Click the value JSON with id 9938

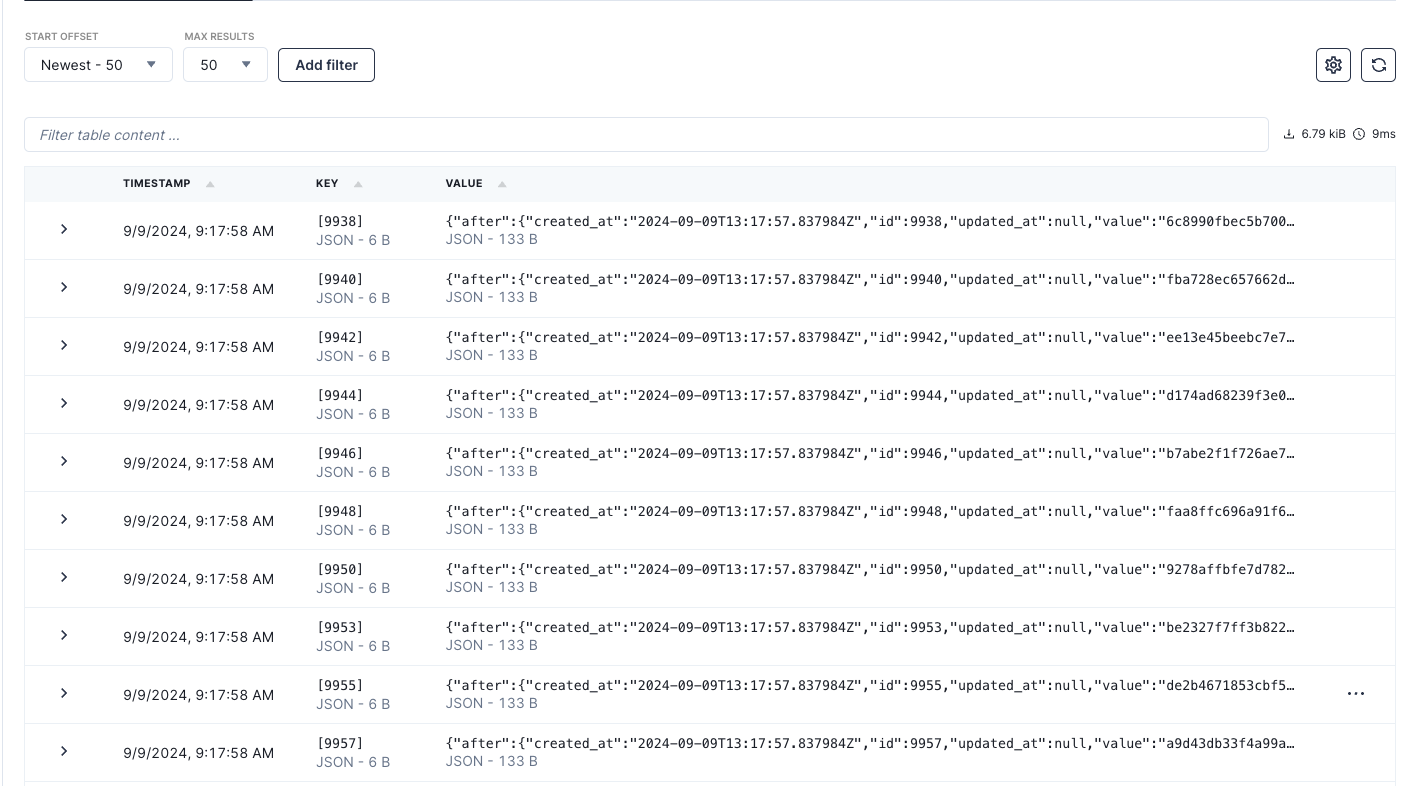[871, 221]
